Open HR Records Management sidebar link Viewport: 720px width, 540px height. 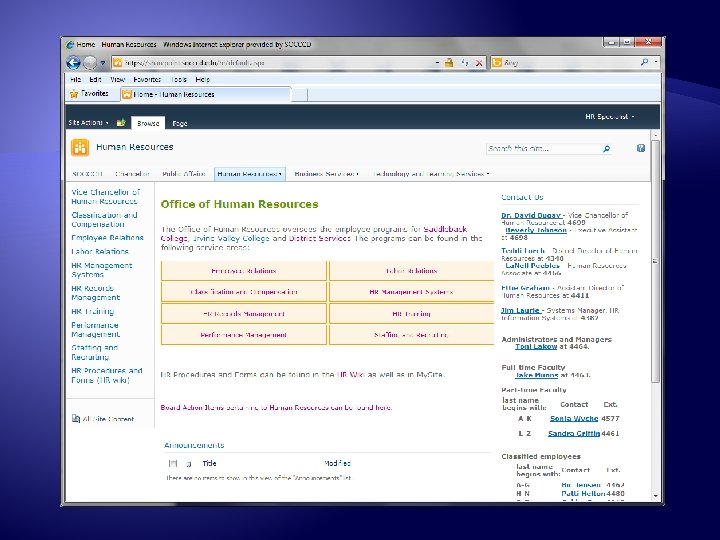pos(96,293)
